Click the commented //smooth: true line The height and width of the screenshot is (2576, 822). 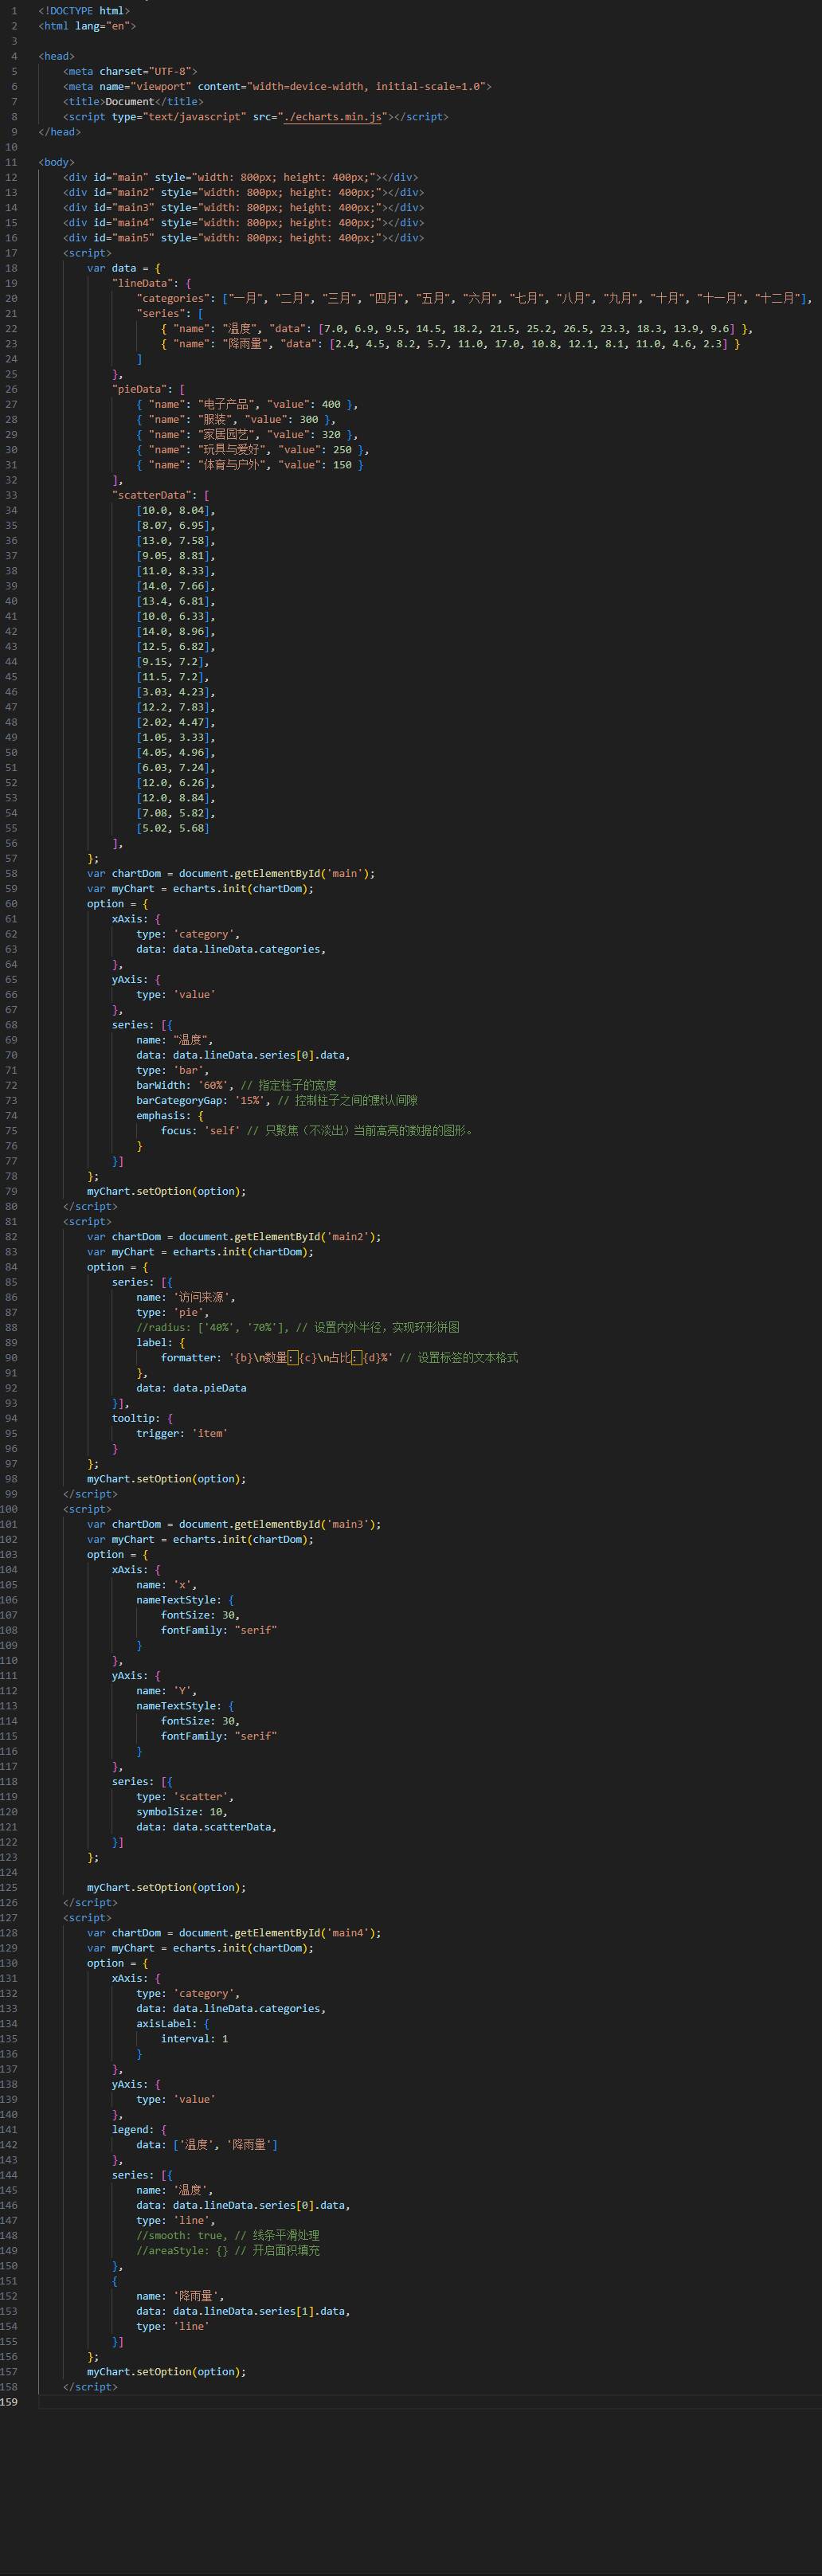point(228,2237)
